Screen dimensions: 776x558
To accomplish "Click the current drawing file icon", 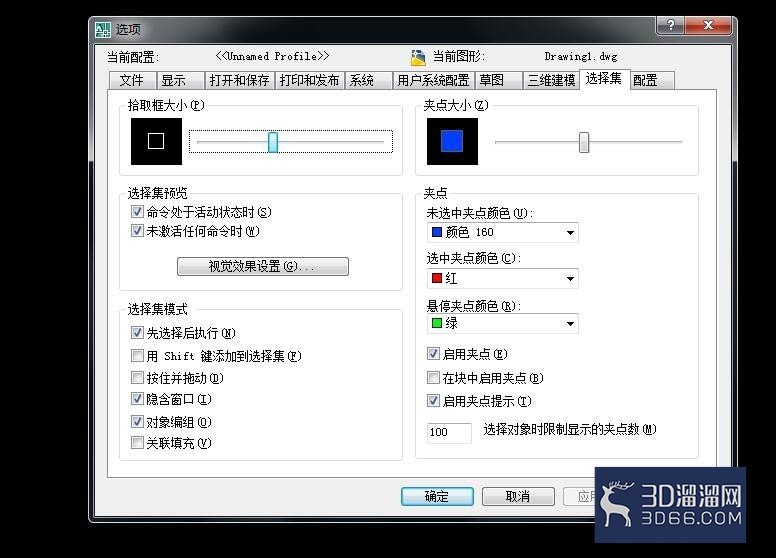I will 418,57.
